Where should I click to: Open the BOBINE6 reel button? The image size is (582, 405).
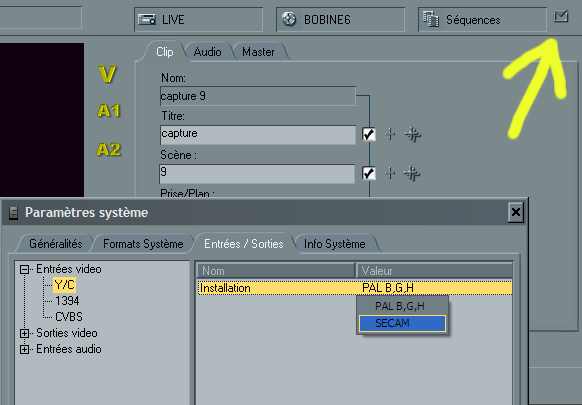[340, 20]
